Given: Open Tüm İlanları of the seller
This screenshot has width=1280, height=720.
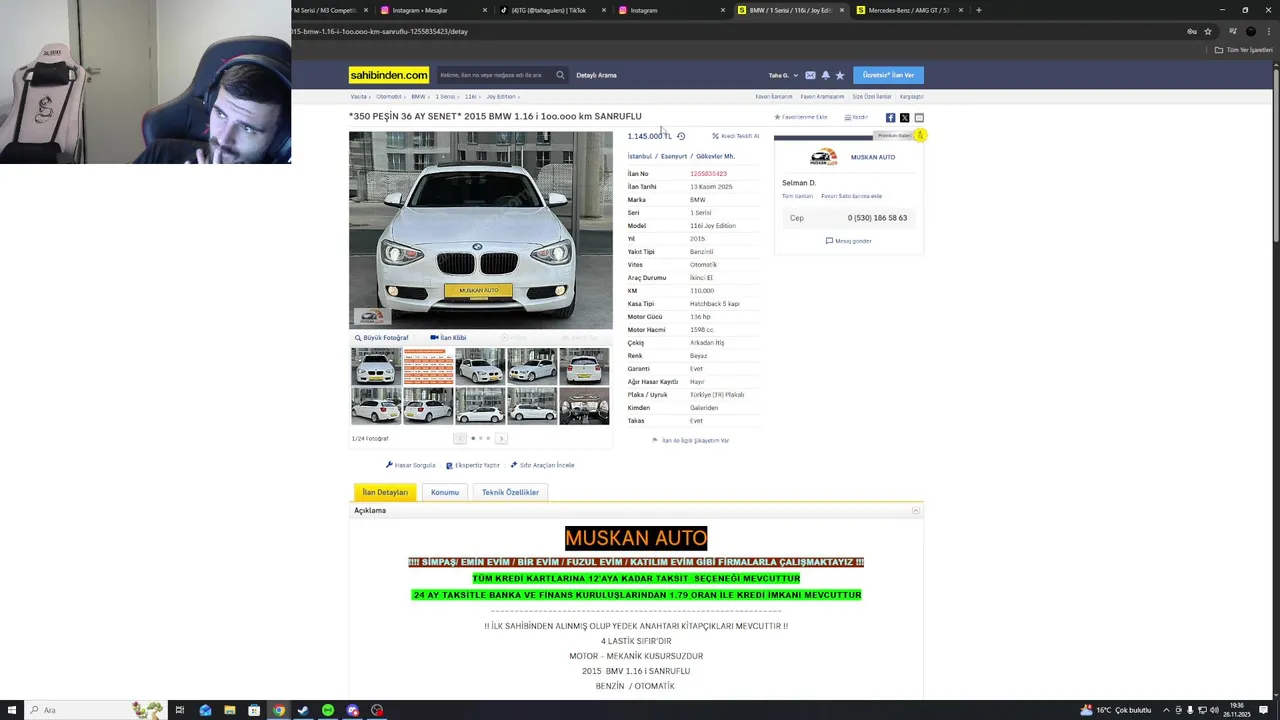Looking at the screenshot, I should 797,196.
